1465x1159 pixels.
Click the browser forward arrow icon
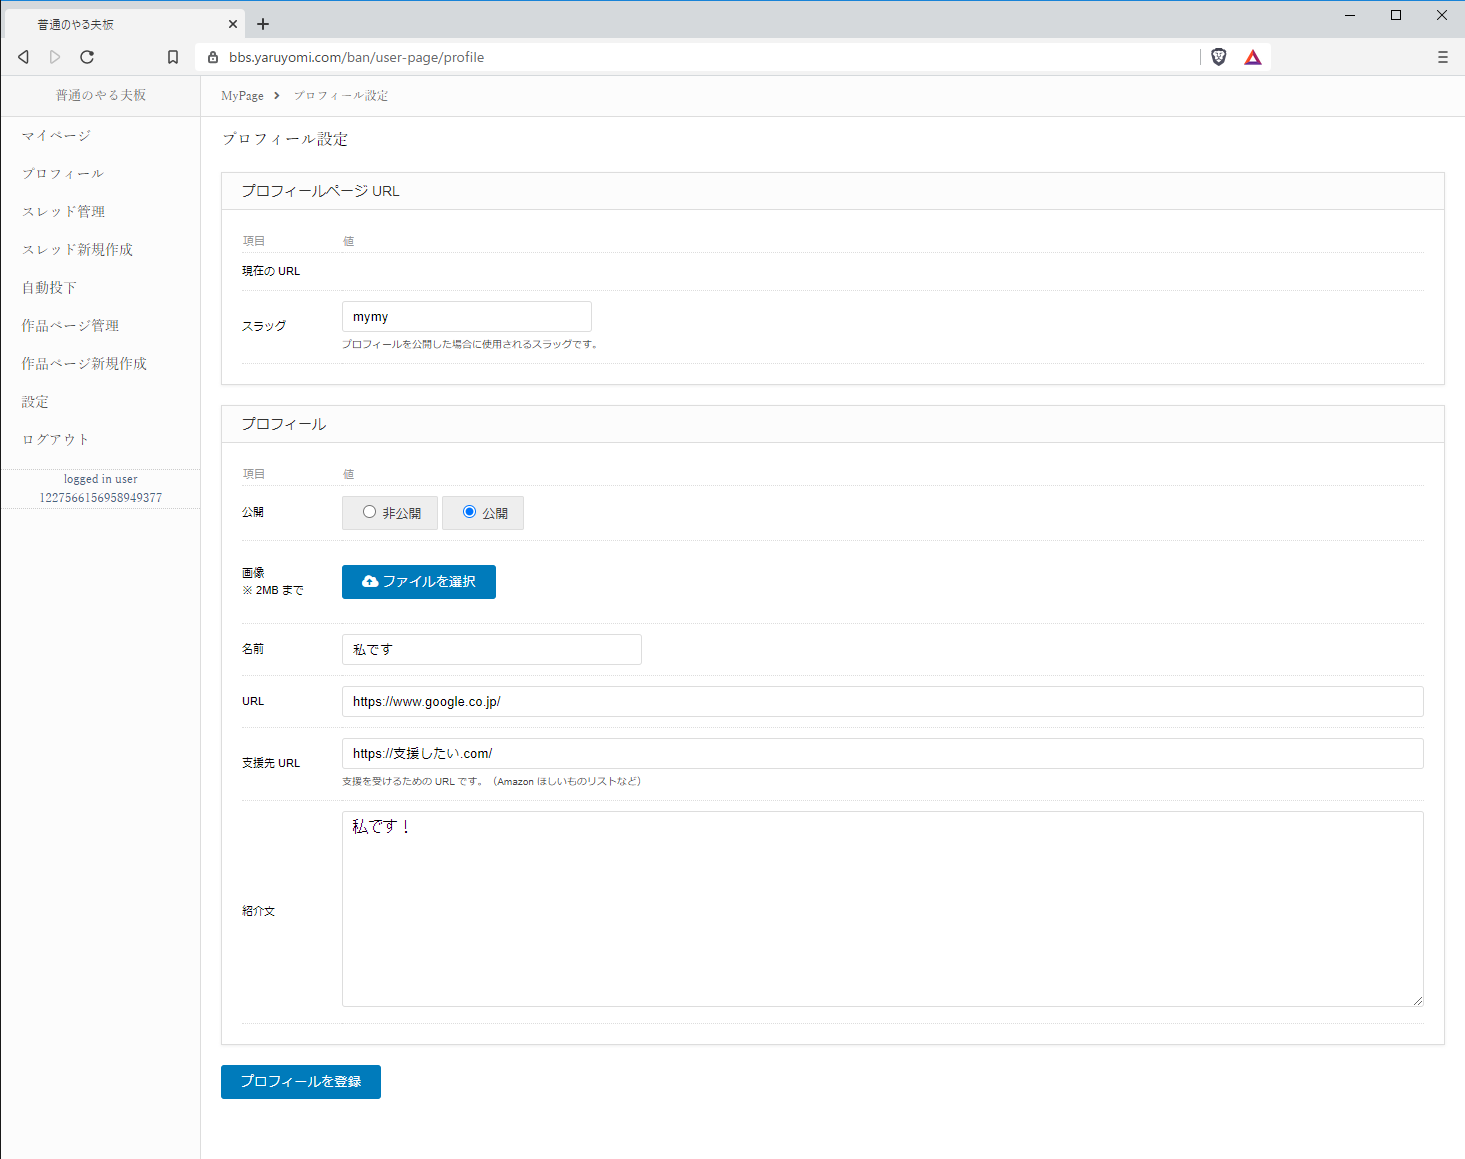pos(55,57)
